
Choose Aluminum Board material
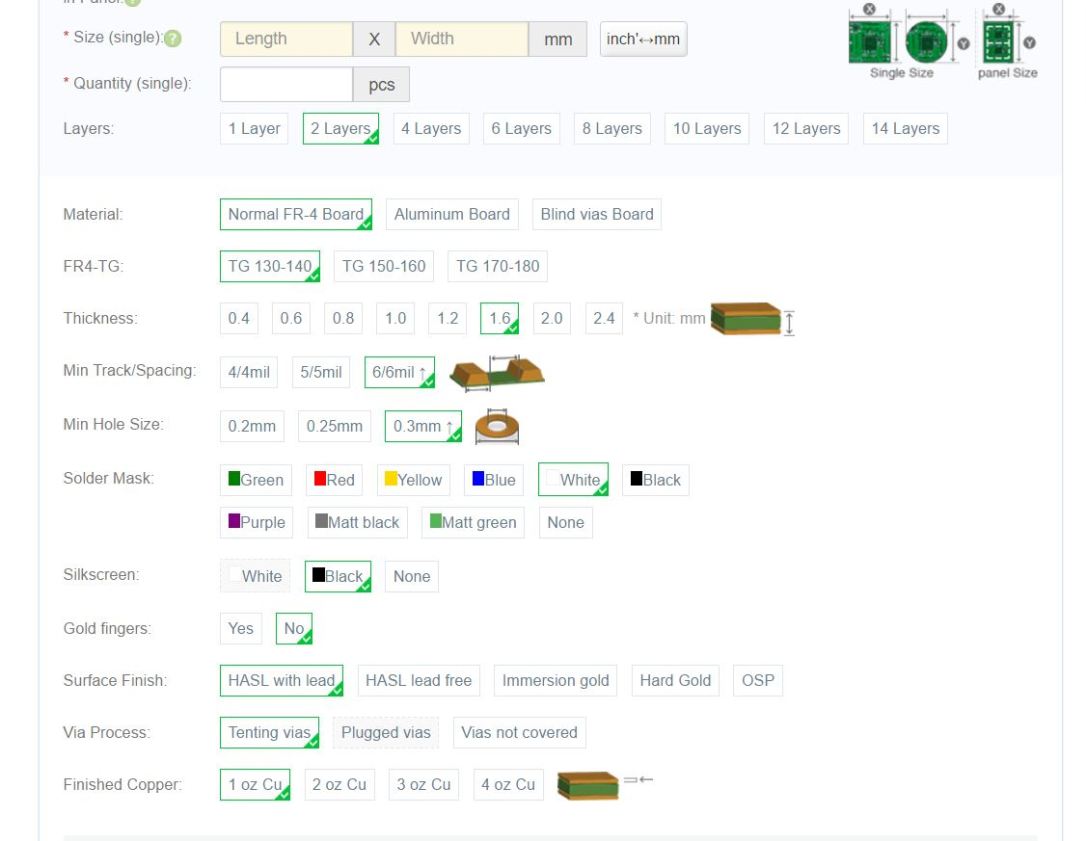click(452, 214)
